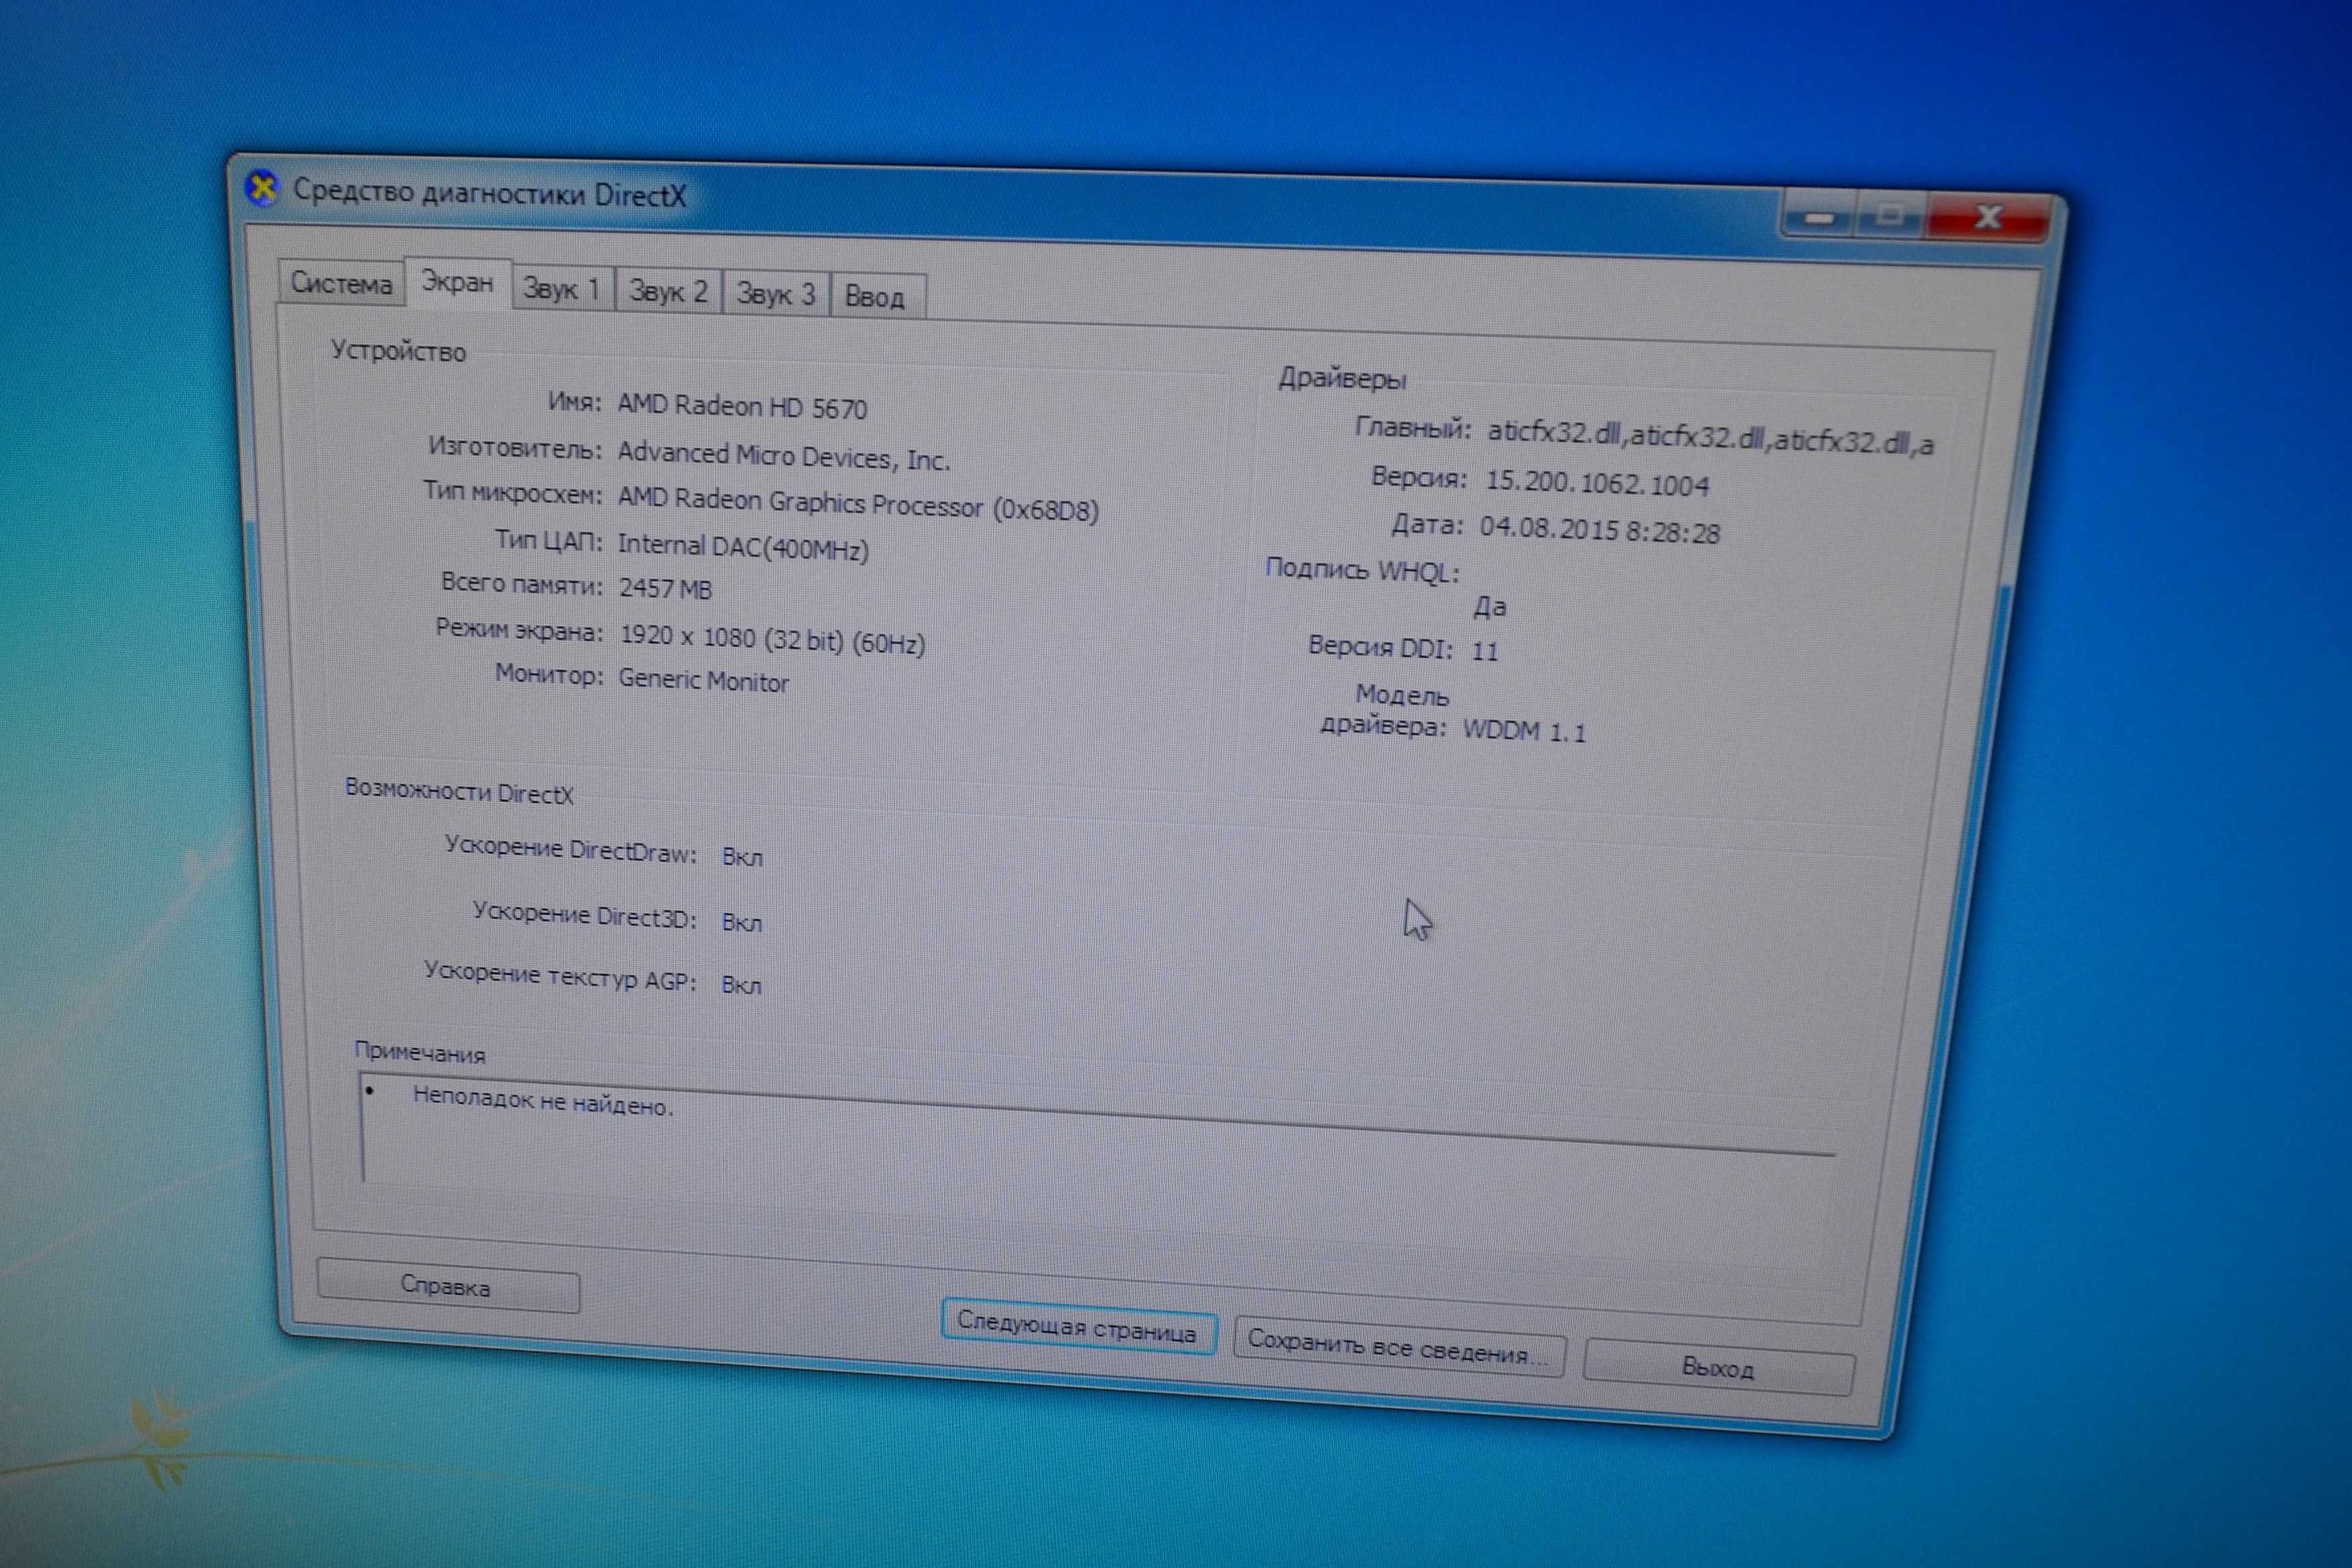Open the Звук 3 tab
The width and height of the screenshot is (2352, 1568).
tap(776, 295)
